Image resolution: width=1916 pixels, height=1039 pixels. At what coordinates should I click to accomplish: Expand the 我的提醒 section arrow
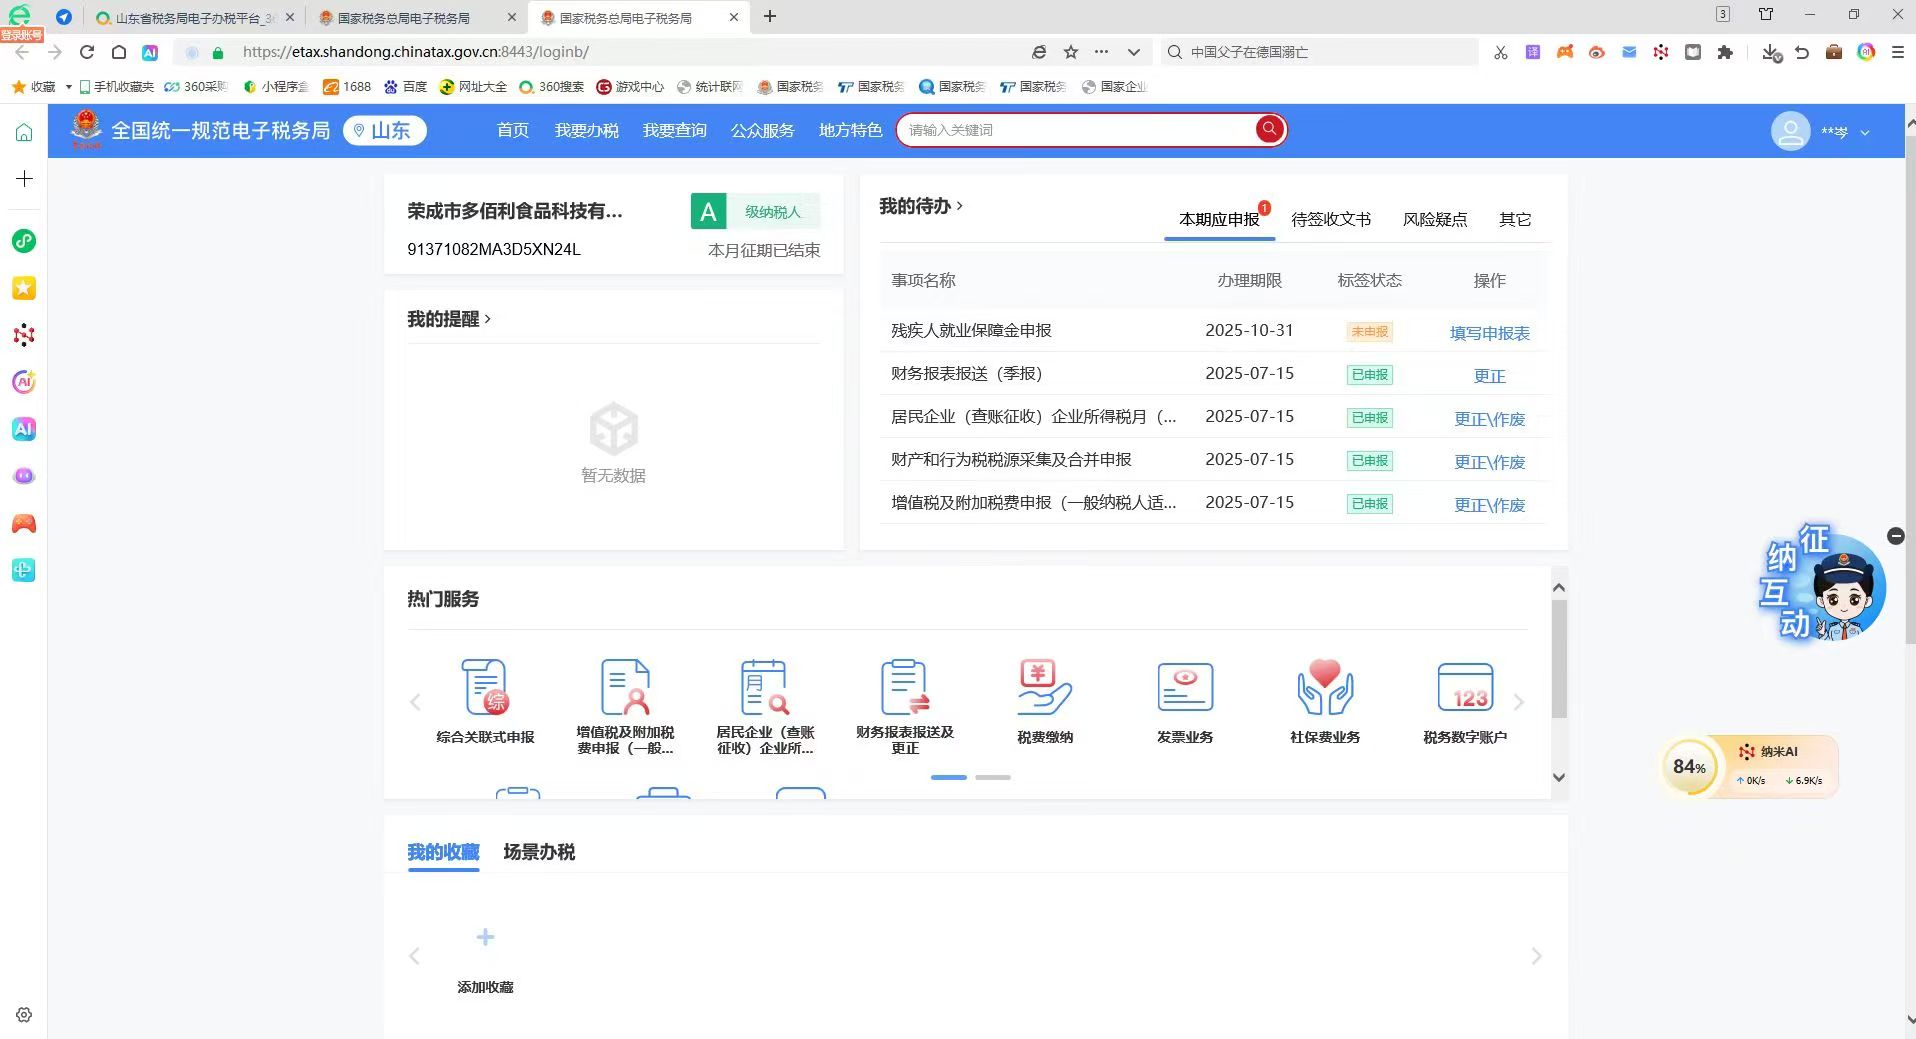point(488,319)
